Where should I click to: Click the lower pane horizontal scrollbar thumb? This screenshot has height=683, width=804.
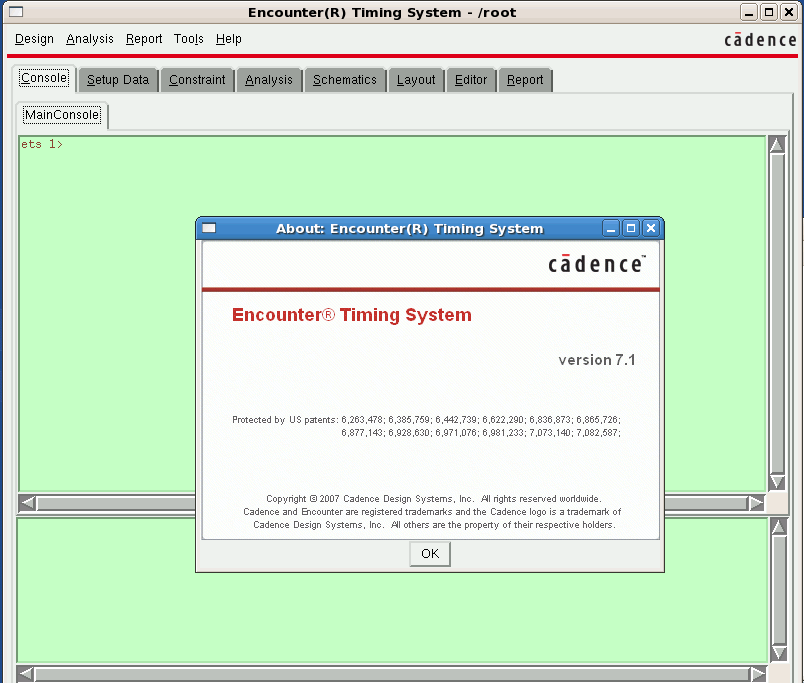pos(392,674)
